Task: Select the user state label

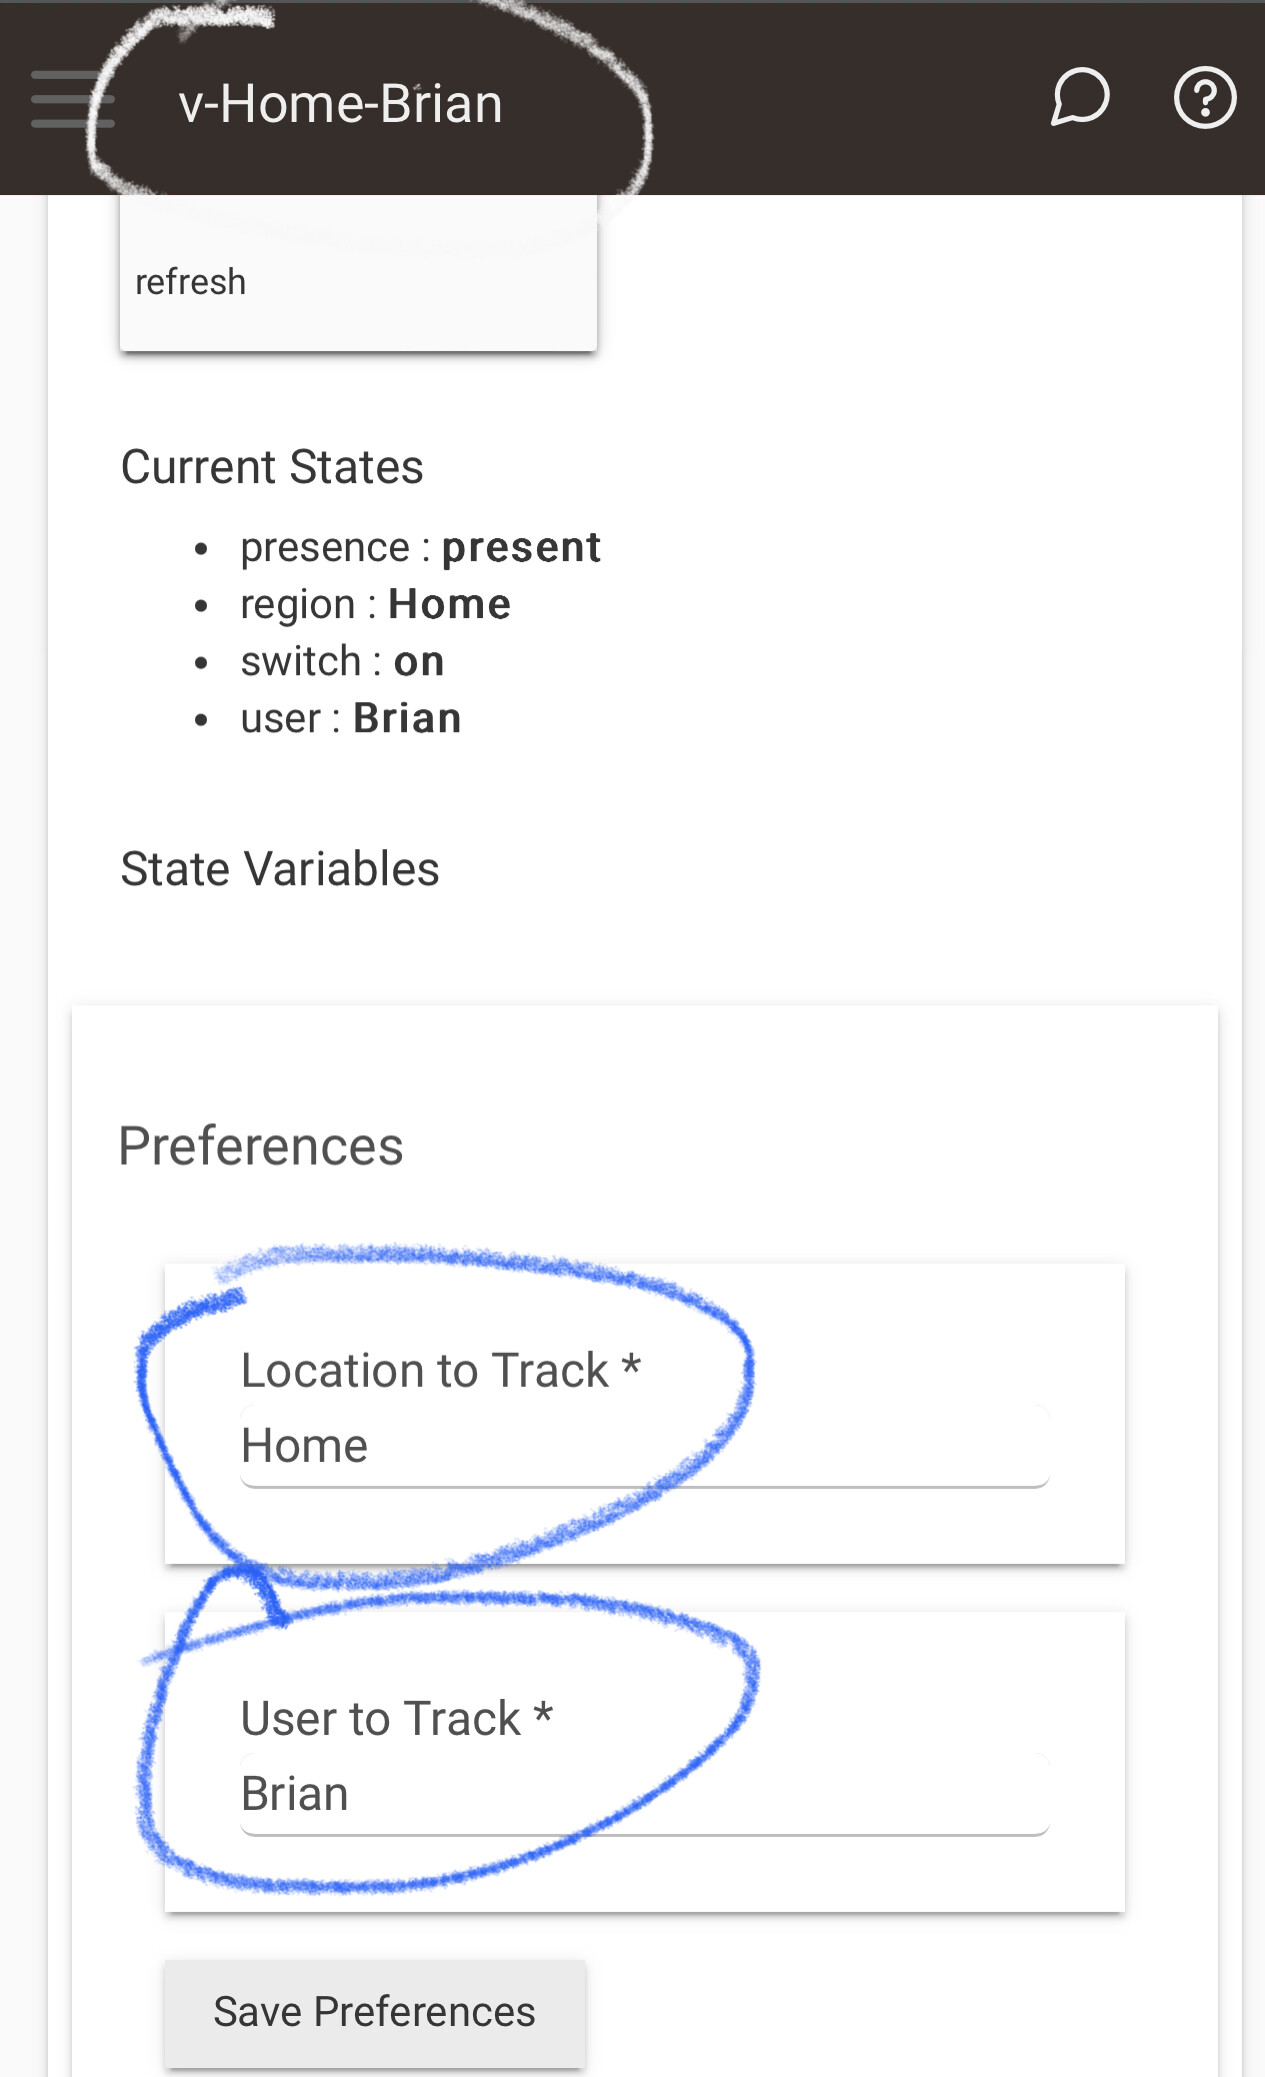Action: point(281,719)
